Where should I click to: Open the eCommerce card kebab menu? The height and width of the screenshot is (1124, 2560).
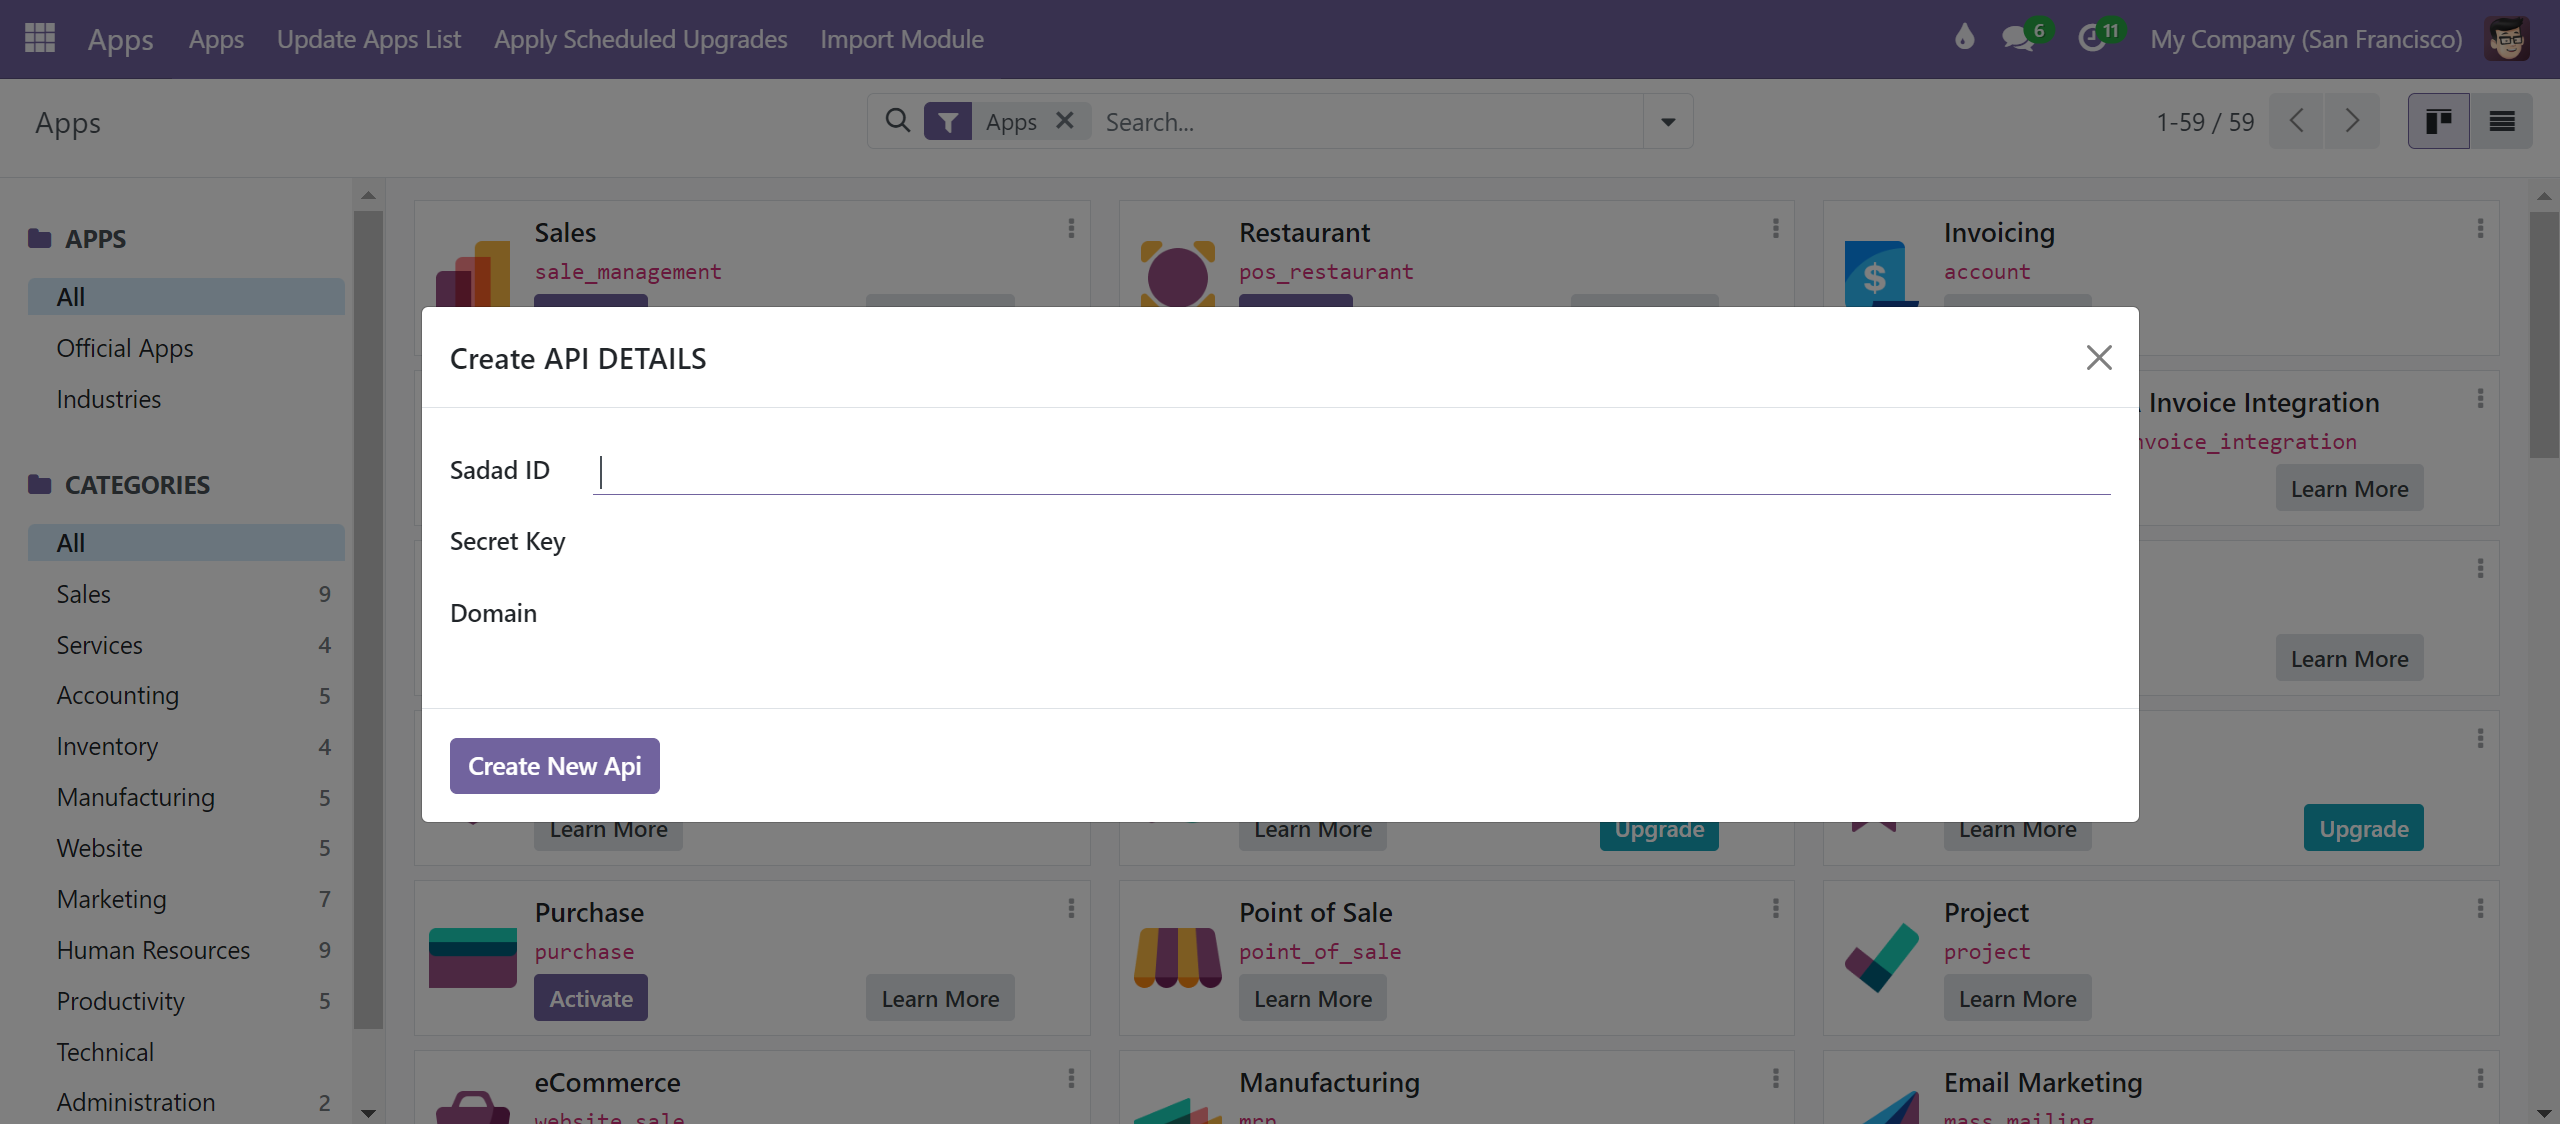(1071, 1078)
